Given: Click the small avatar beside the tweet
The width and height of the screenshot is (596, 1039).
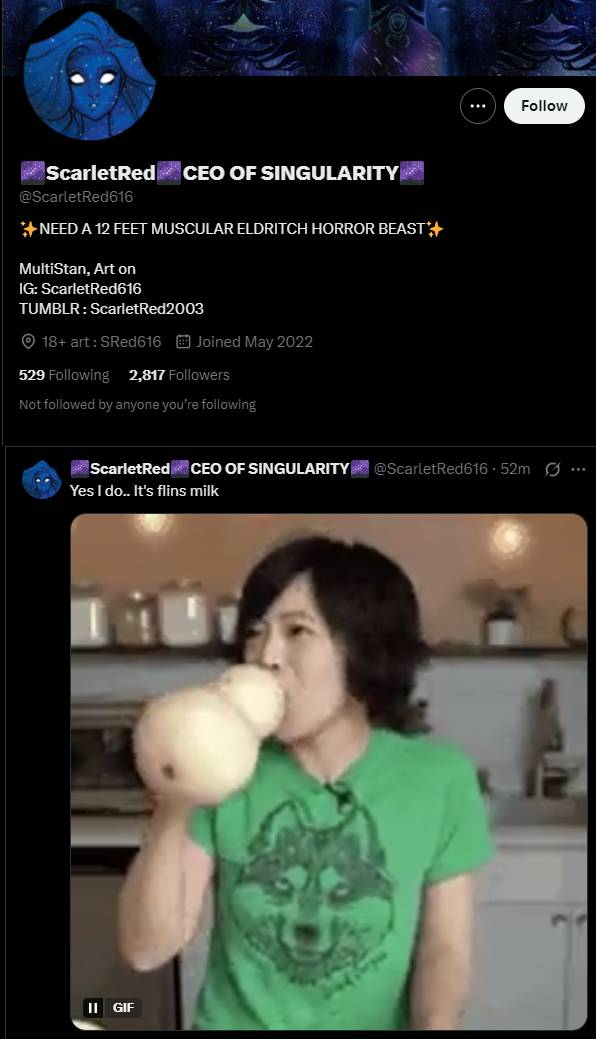Looking at the screenshot, I should 42,479.
